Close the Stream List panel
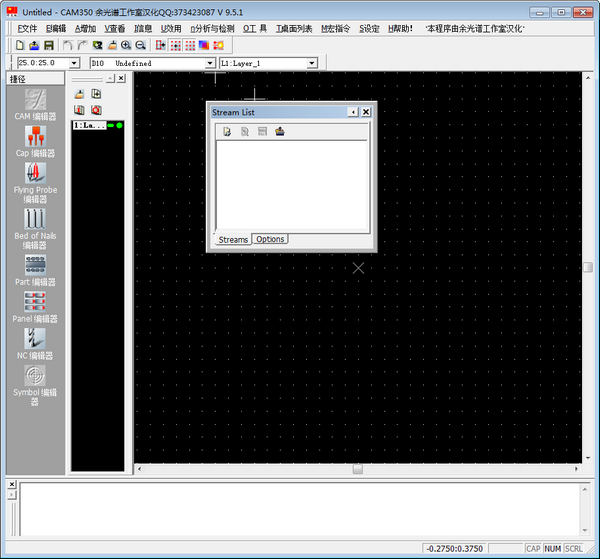 coord(366,112)
